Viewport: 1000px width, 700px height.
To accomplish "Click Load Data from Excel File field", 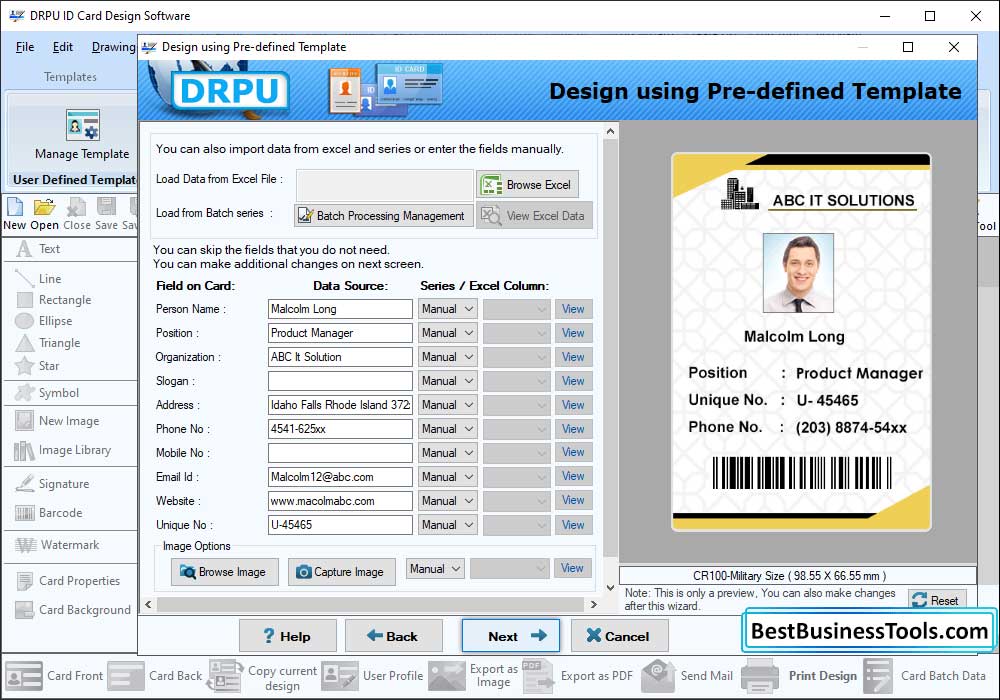I will pyautogui.click(x=385, y=185).
